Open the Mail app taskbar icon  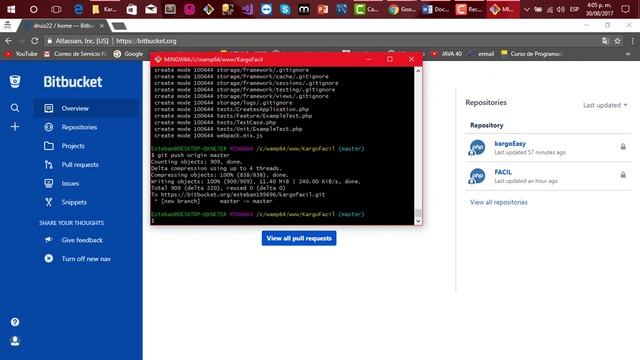[151, 9]
